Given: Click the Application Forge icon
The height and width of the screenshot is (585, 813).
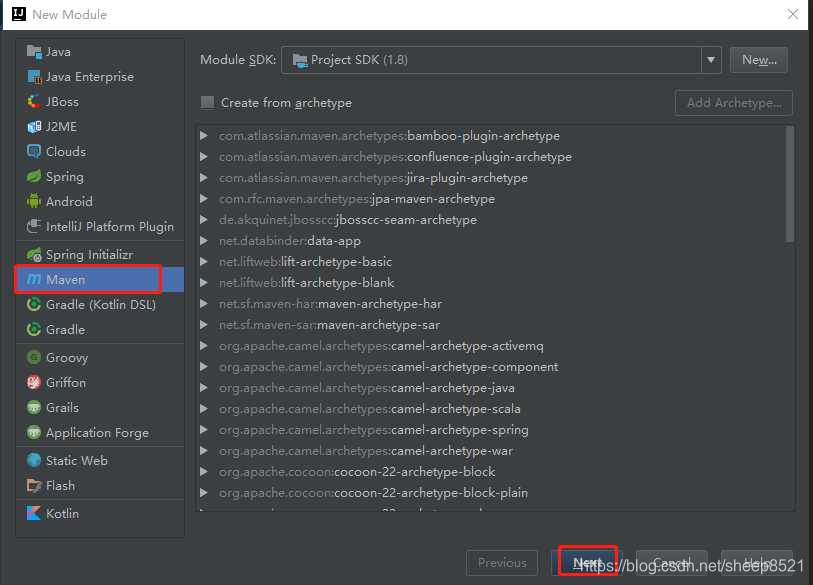Looking at the screenshot, I should click(x=34, y=433).
